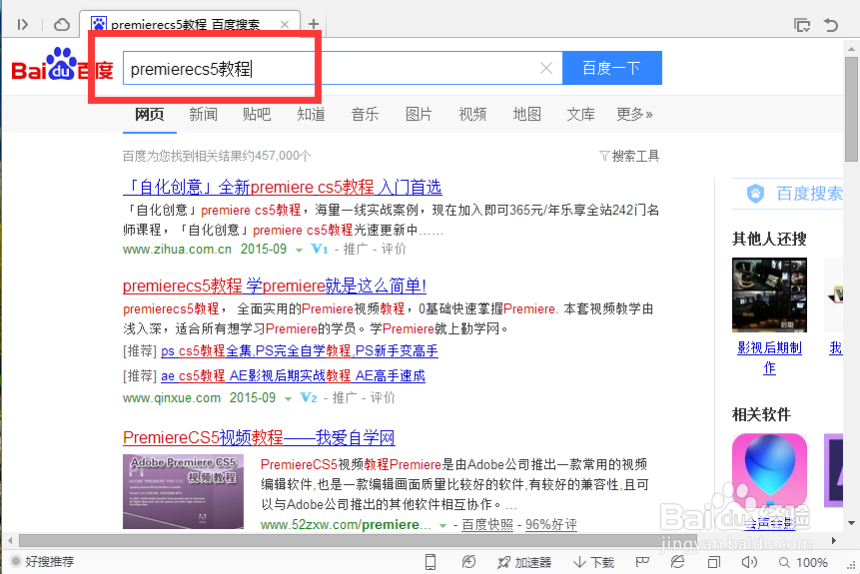The width and height of the screenshot is (860, 574).
Task: Switch to the 图片 tab
Action: (x=418, y=114)
